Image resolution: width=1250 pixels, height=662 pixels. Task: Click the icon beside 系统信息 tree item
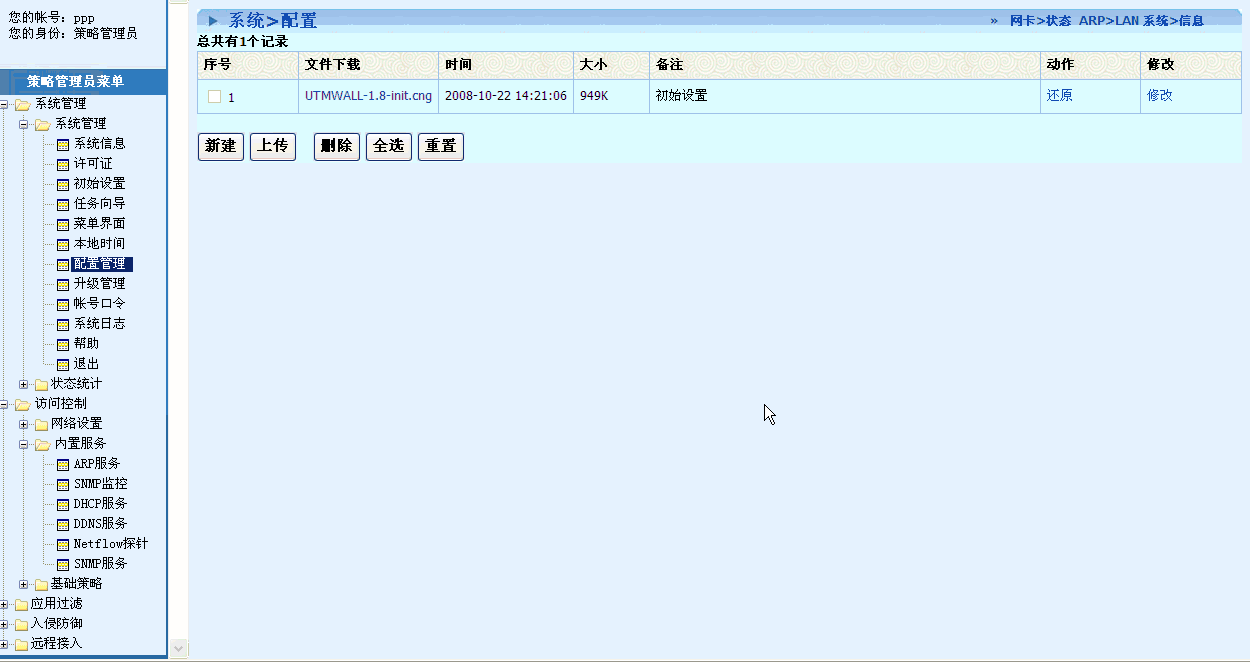[x=63, y=144]
